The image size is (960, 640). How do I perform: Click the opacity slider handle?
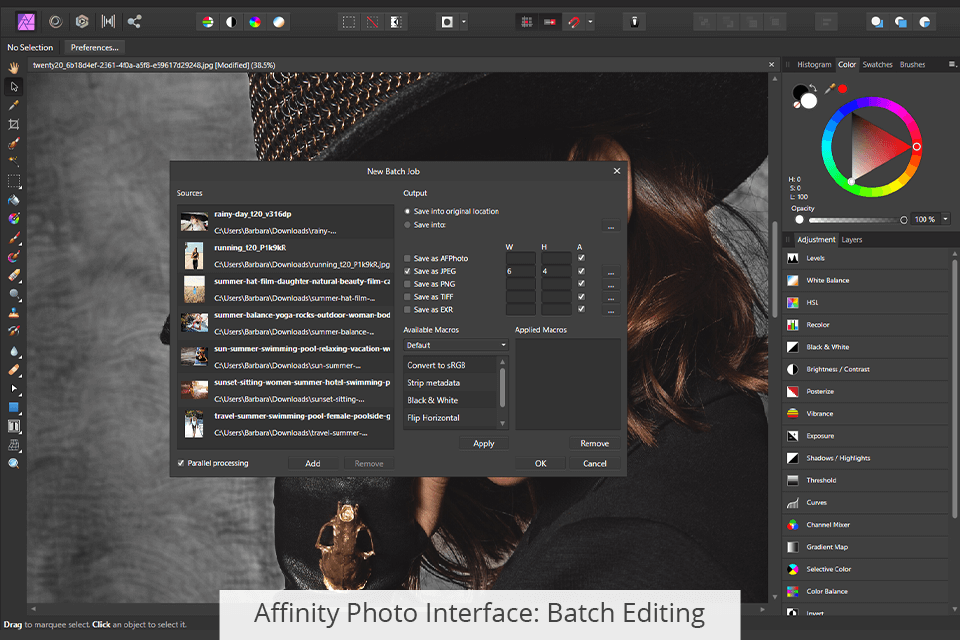coord(903,220)
